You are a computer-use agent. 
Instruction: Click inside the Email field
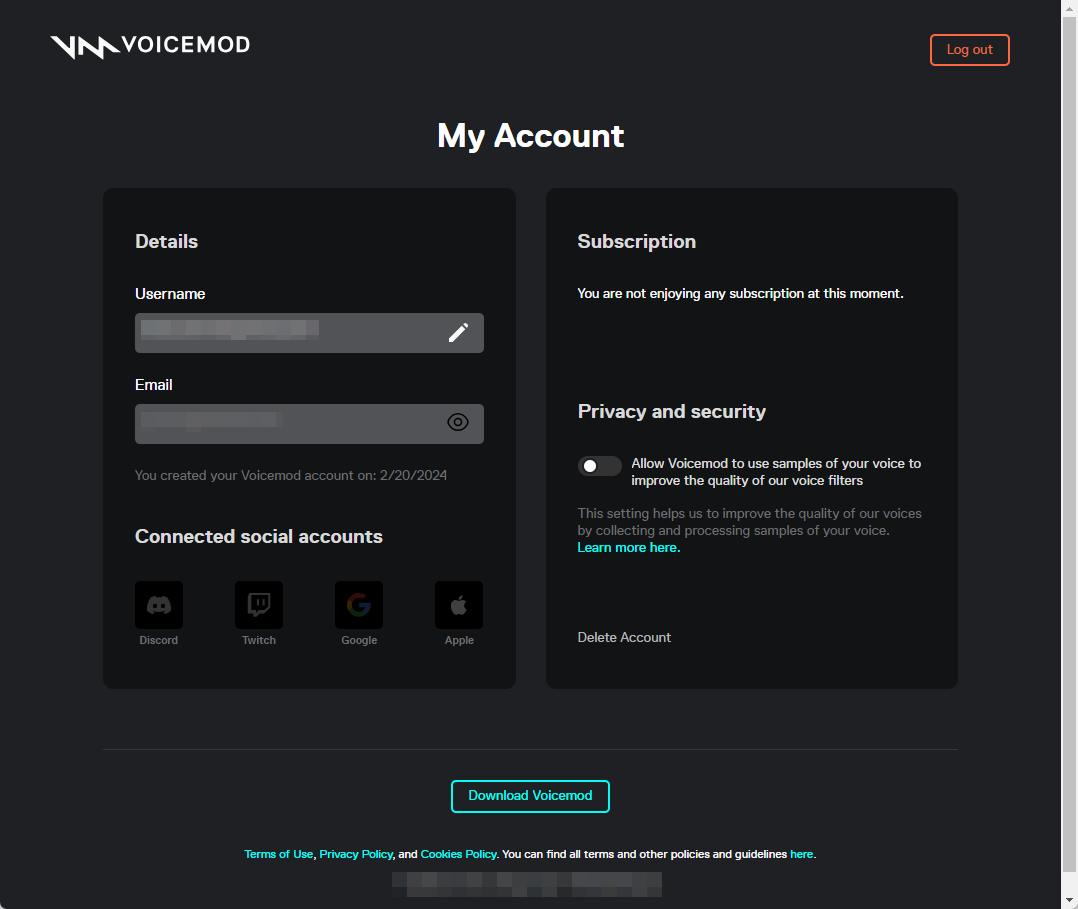pyautogui.click(x=309, y=424)
